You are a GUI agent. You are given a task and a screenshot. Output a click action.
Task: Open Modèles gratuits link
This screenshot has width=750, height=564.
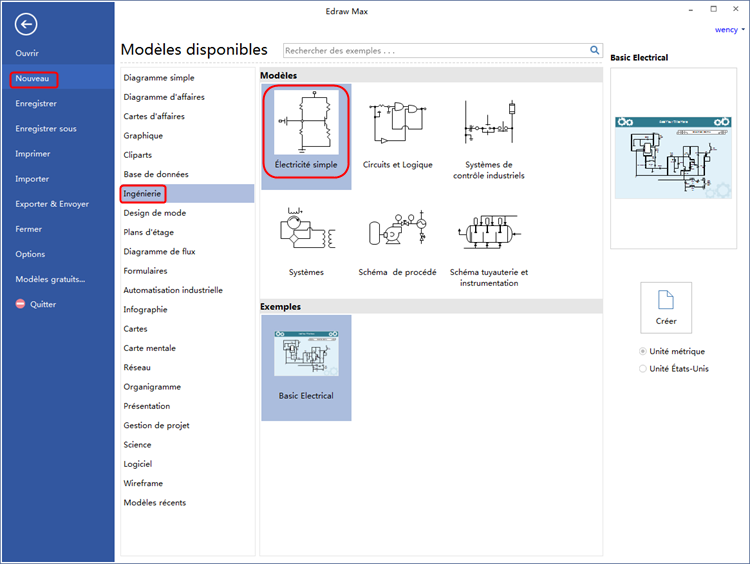tap(50, 279)
